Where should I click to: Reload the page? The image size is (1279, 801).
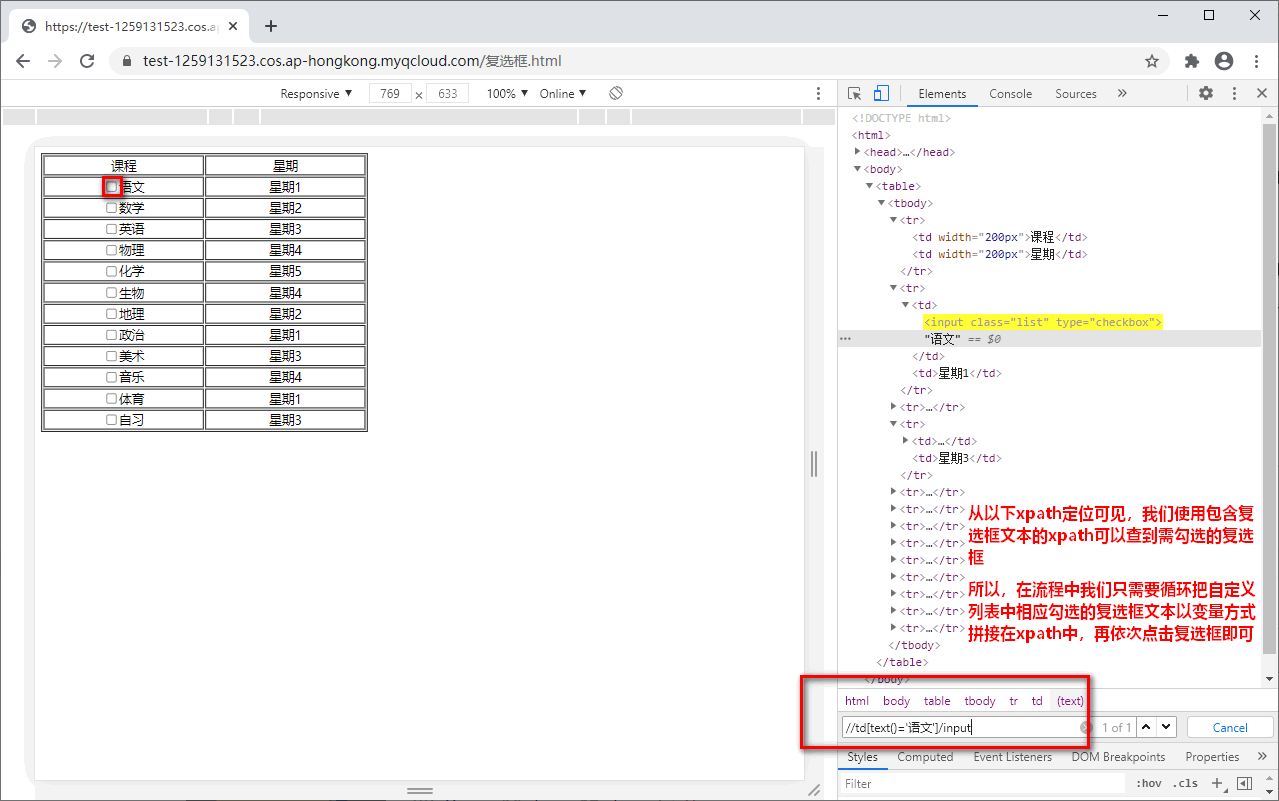coord(87,61)
